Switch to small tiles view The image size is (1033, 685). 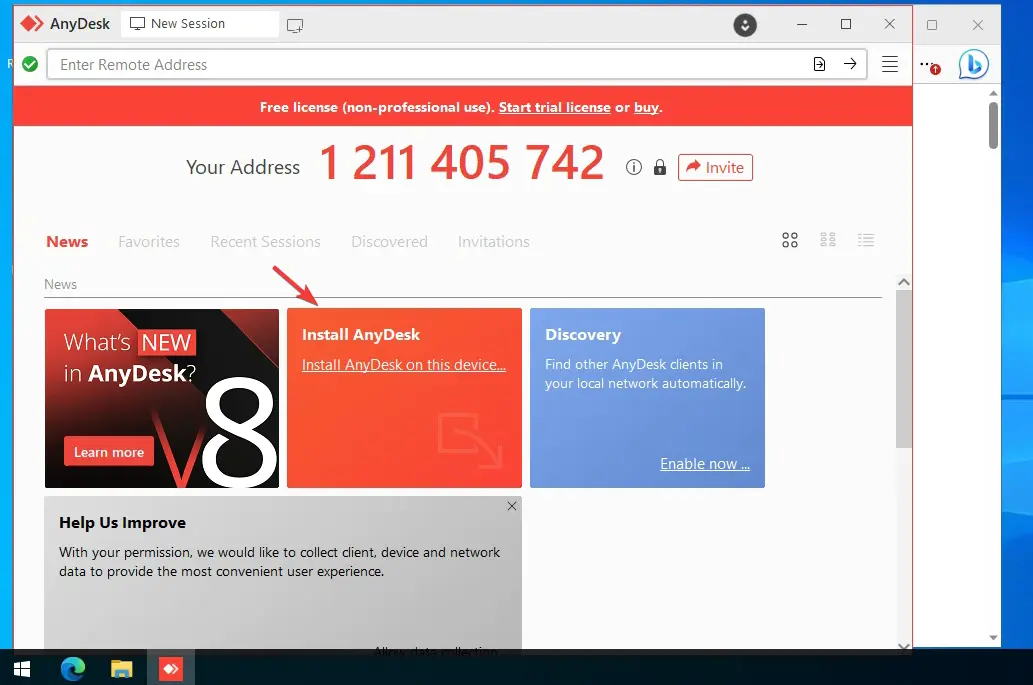coord(828,240)
